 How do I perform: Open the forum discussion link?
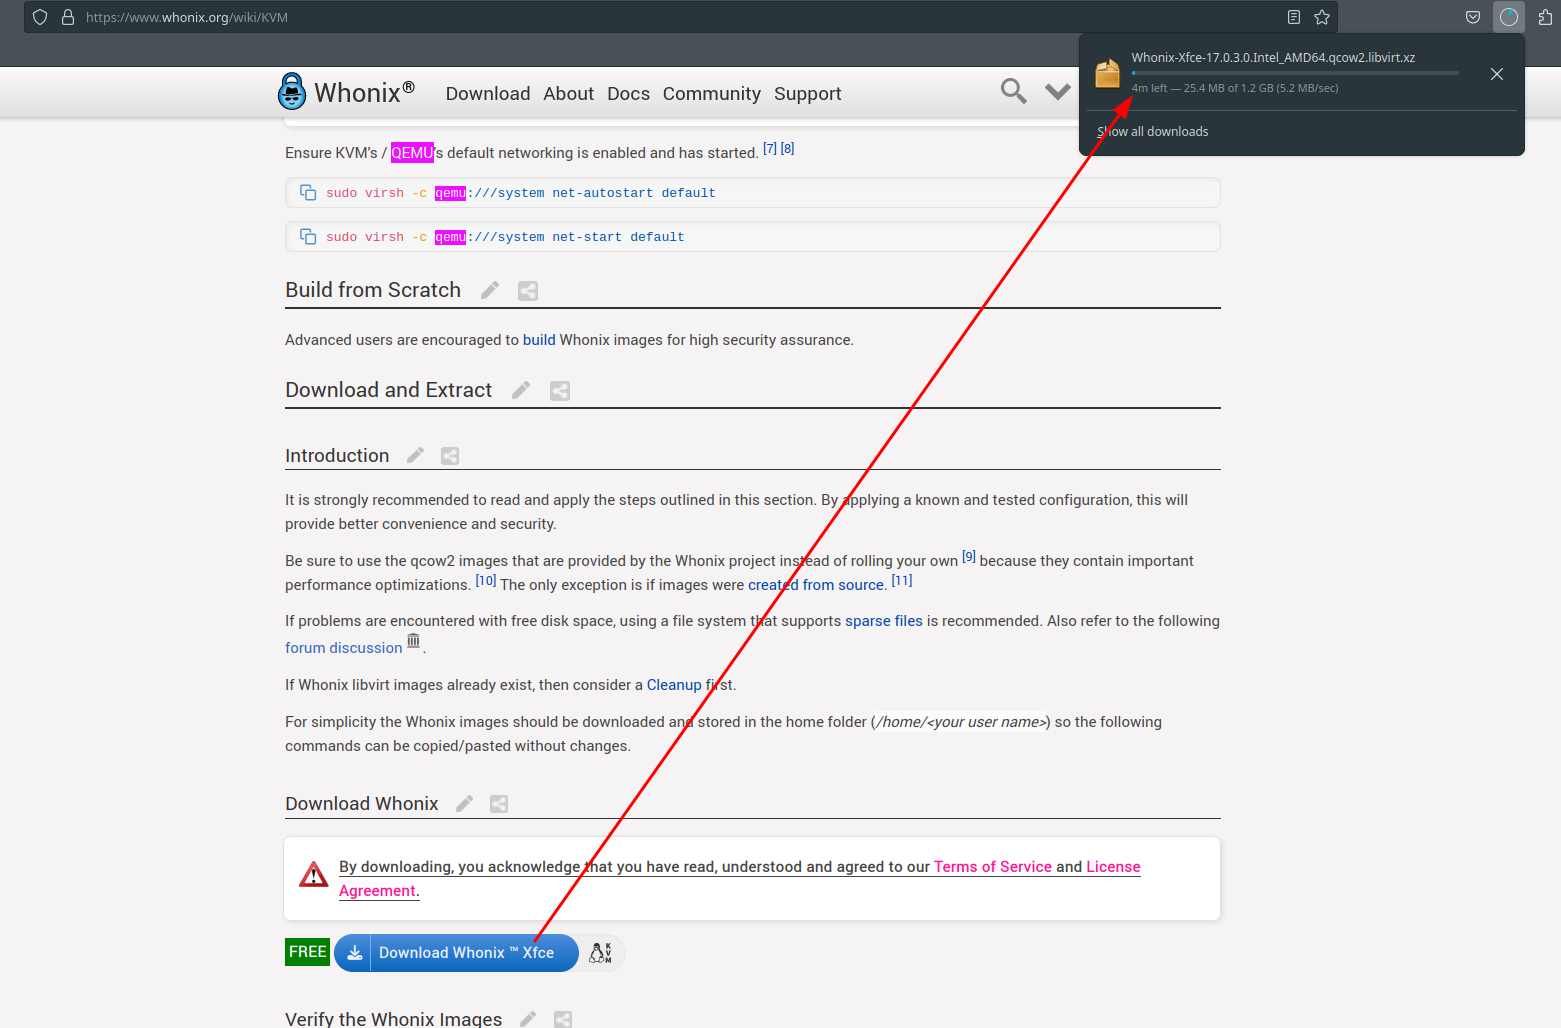344,648
